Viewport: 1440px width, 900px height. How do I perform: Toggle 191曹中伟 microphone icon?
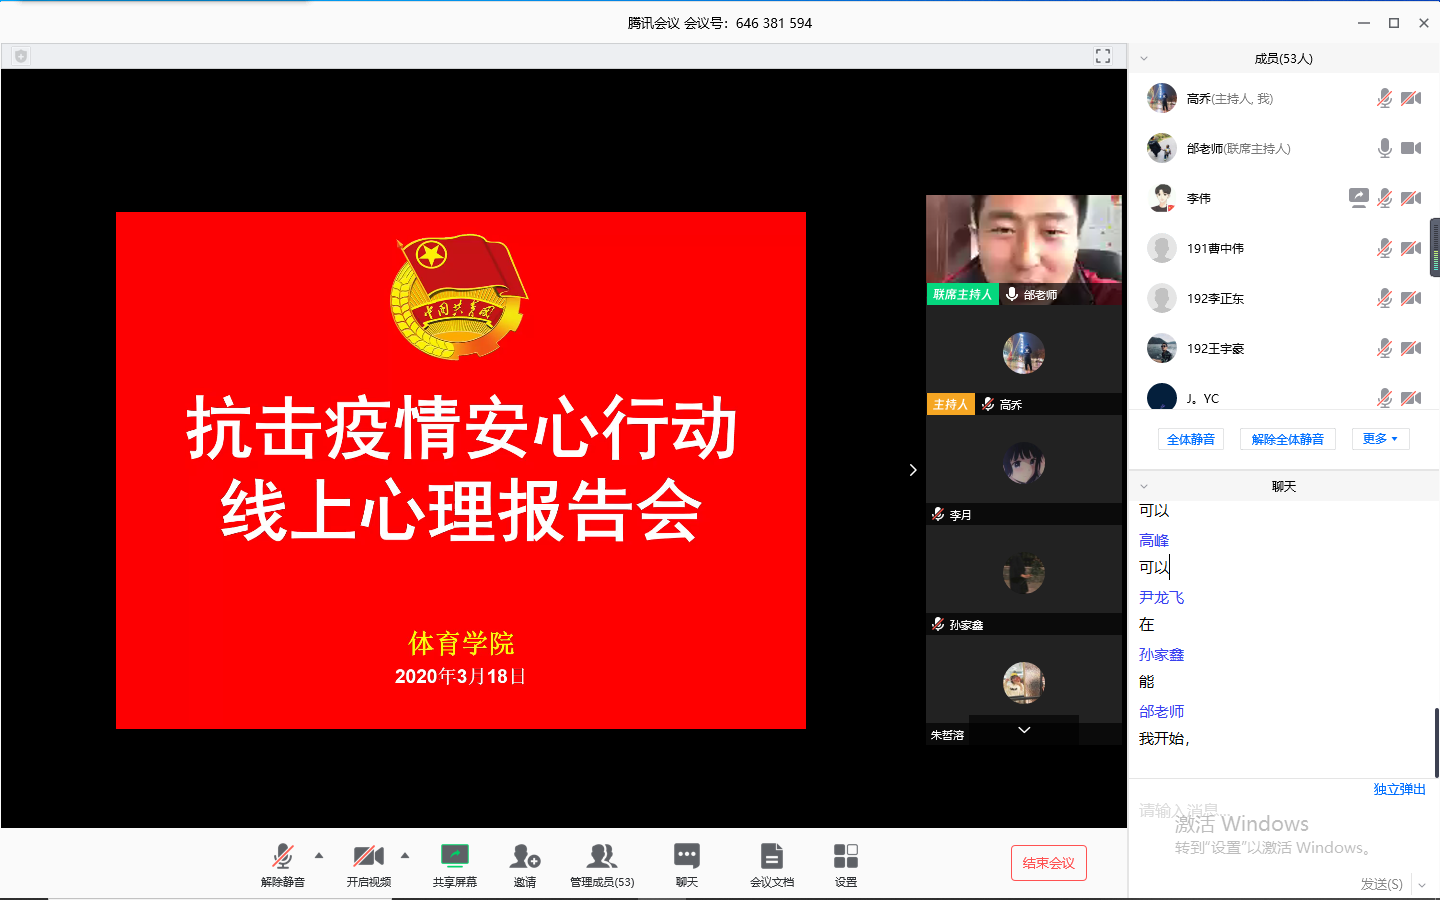pyautogui.click(x=1384, y=248)
